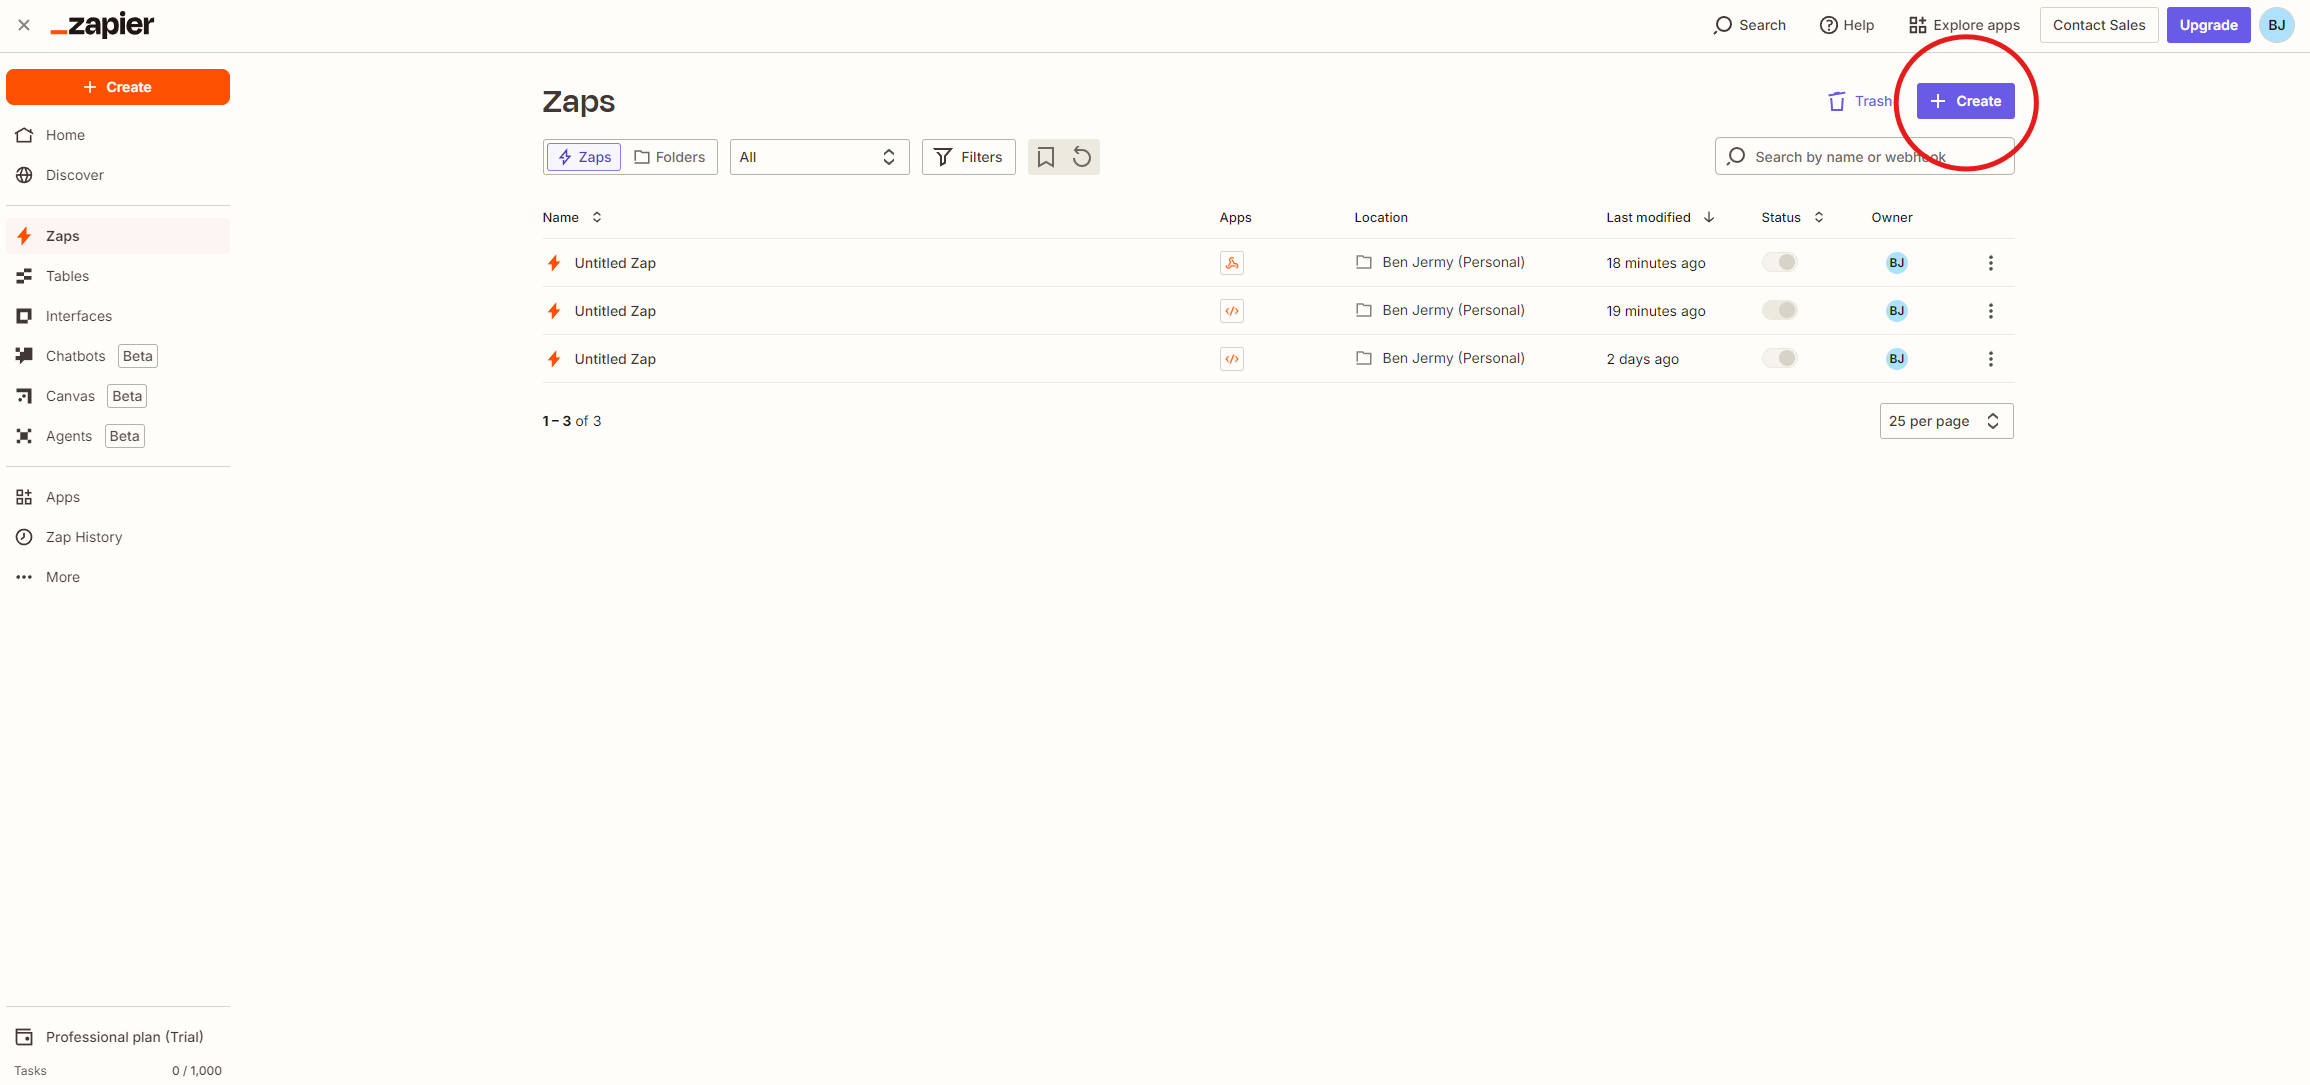Toggle status switch for the first Untitled Zap

[1779, 262]
